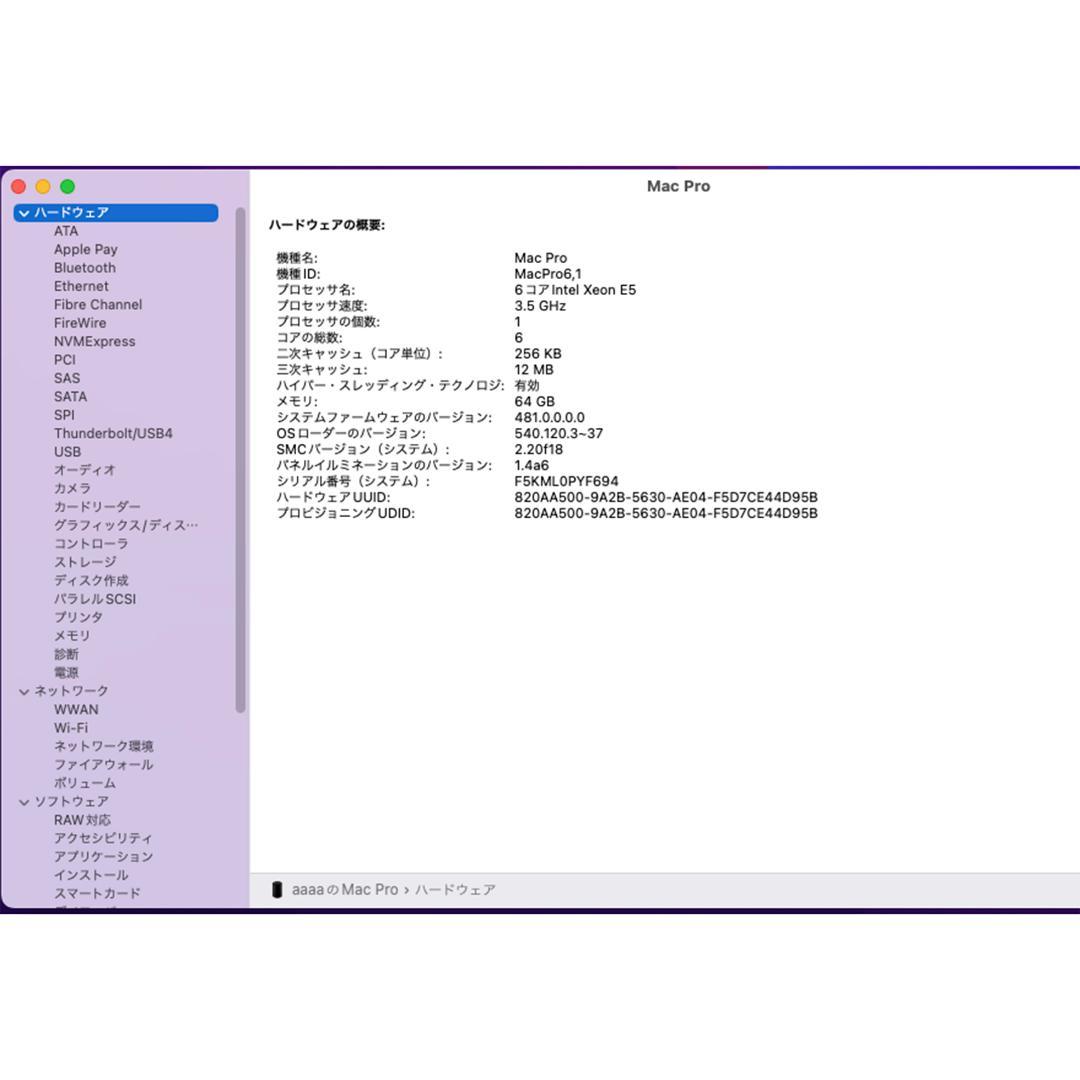Select SPI in the sidebar
The image size is (1080, 1080).
(64, 415)
